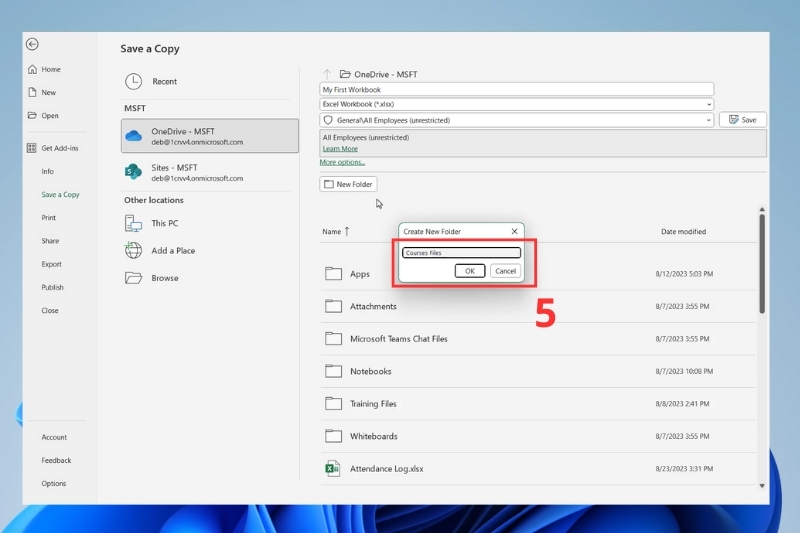Click the OneDrive cloud icon
Screen dimensions: 800x533
[134, 136]
